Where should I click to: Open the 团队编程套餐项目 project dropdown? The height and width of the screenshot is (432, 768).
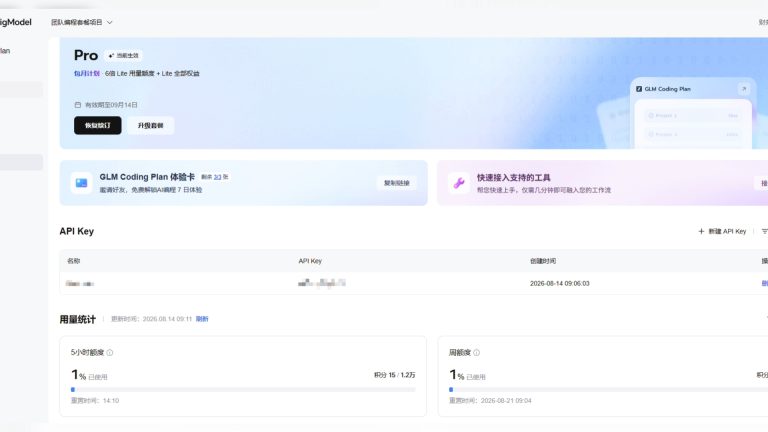click(81, 23)
